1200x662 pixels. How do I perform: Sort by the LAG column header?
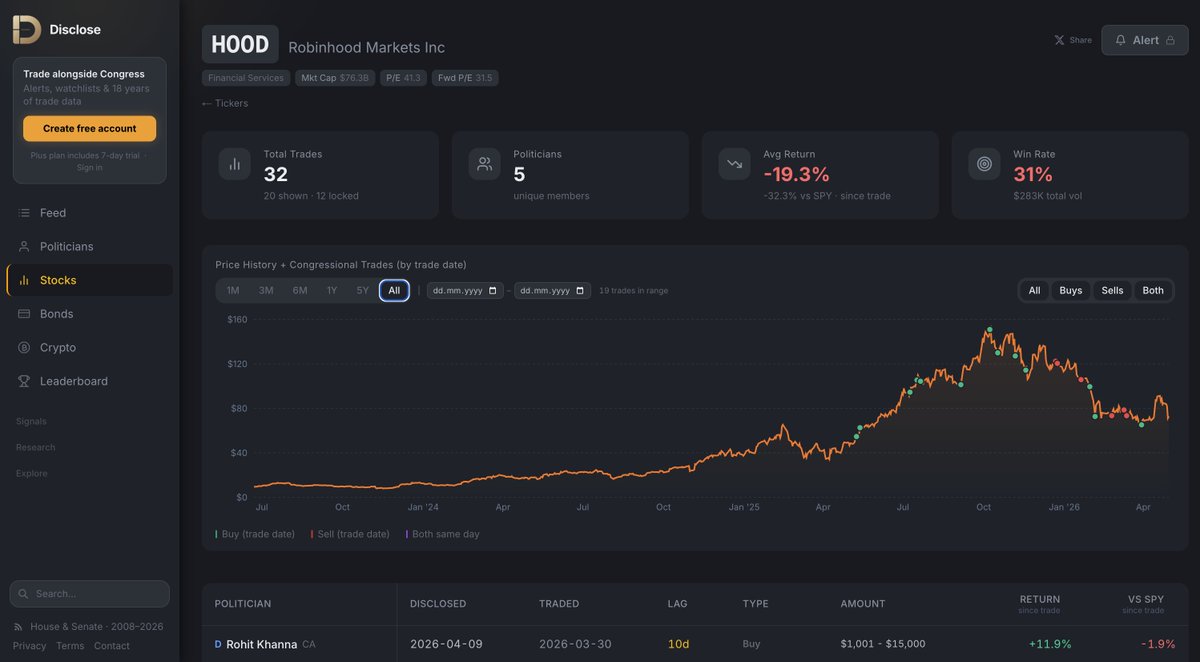(x=677, y=604)
